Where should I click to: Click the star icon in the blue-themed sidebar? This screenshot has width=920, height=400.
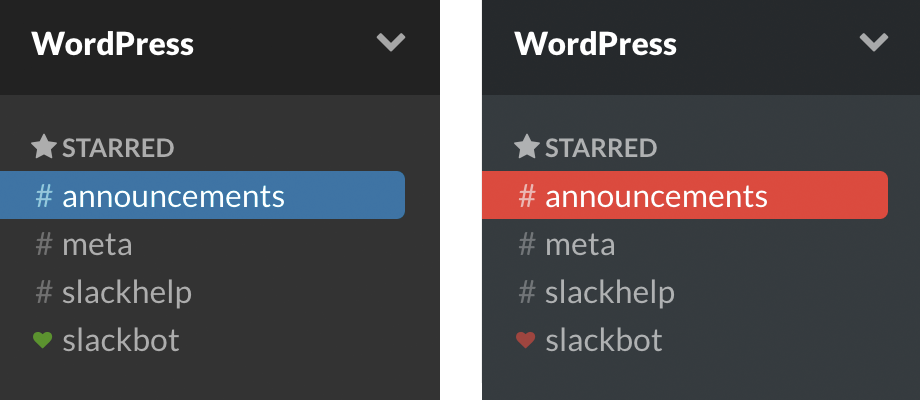click(x=43, y=148)
